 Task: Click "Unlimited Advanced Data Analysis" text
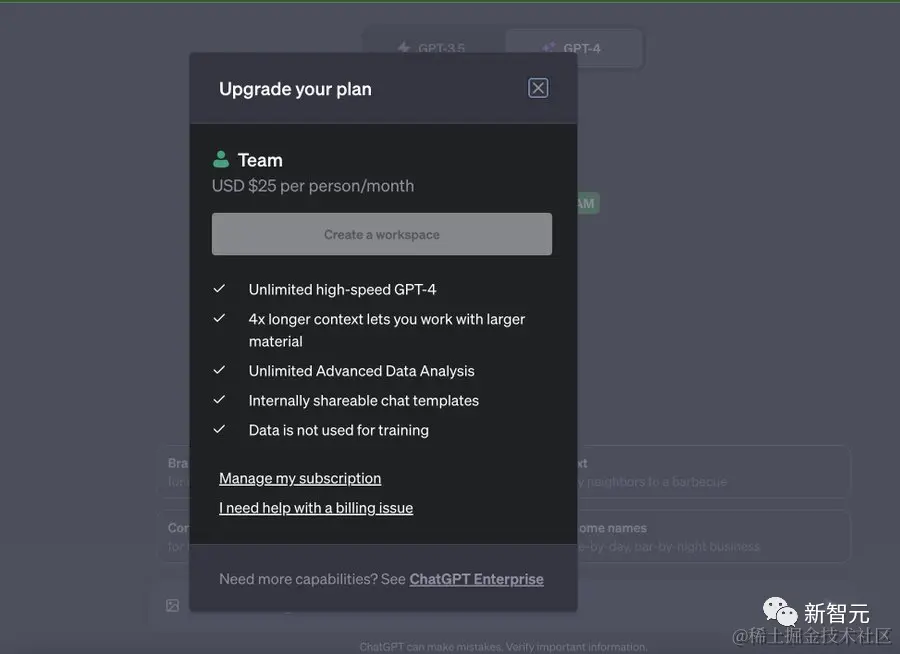pyautogui.click(x=362, y=371)
